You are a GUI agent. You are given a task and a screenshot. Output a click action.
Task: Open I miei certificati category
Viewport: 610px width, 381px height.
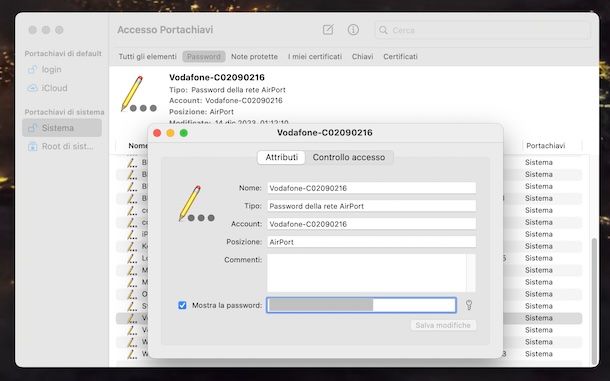315,56
